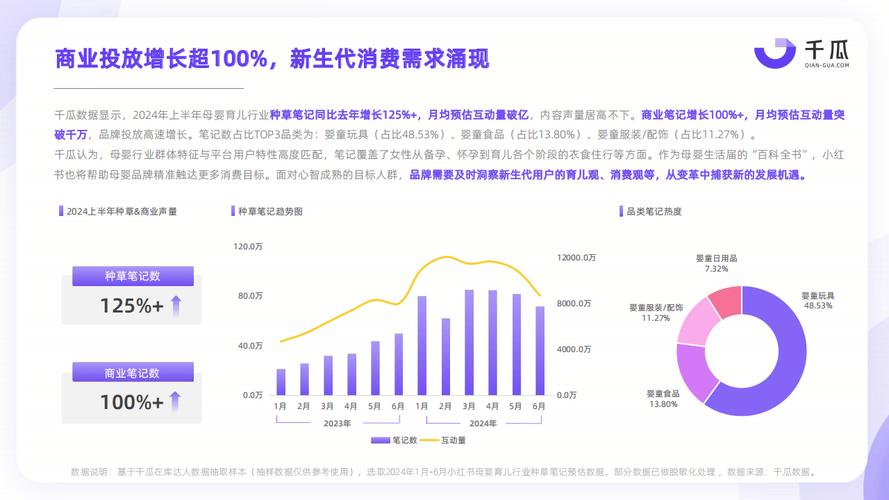889x500 pixels.
Task: Click the 2024年 axis group label
Action: click(483, 423)
